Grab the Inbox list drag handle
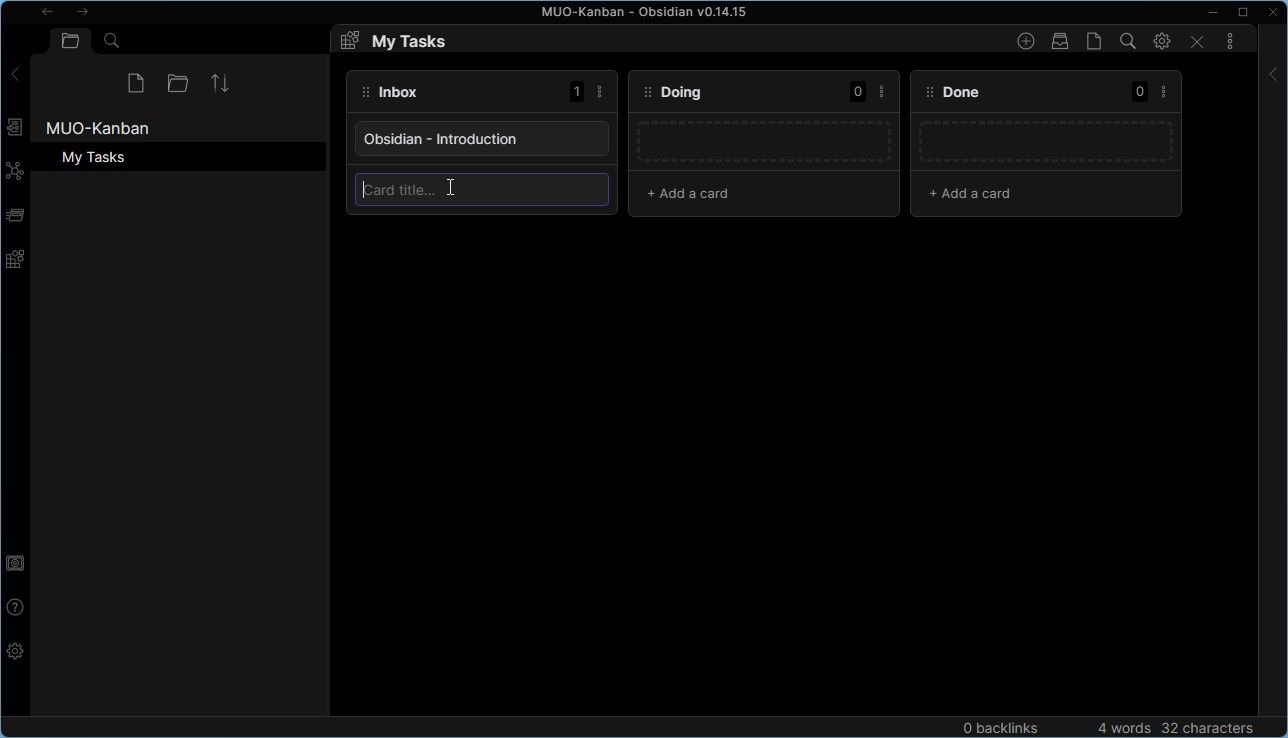This screenshot has height=738, width=1288. coord(366,92)
